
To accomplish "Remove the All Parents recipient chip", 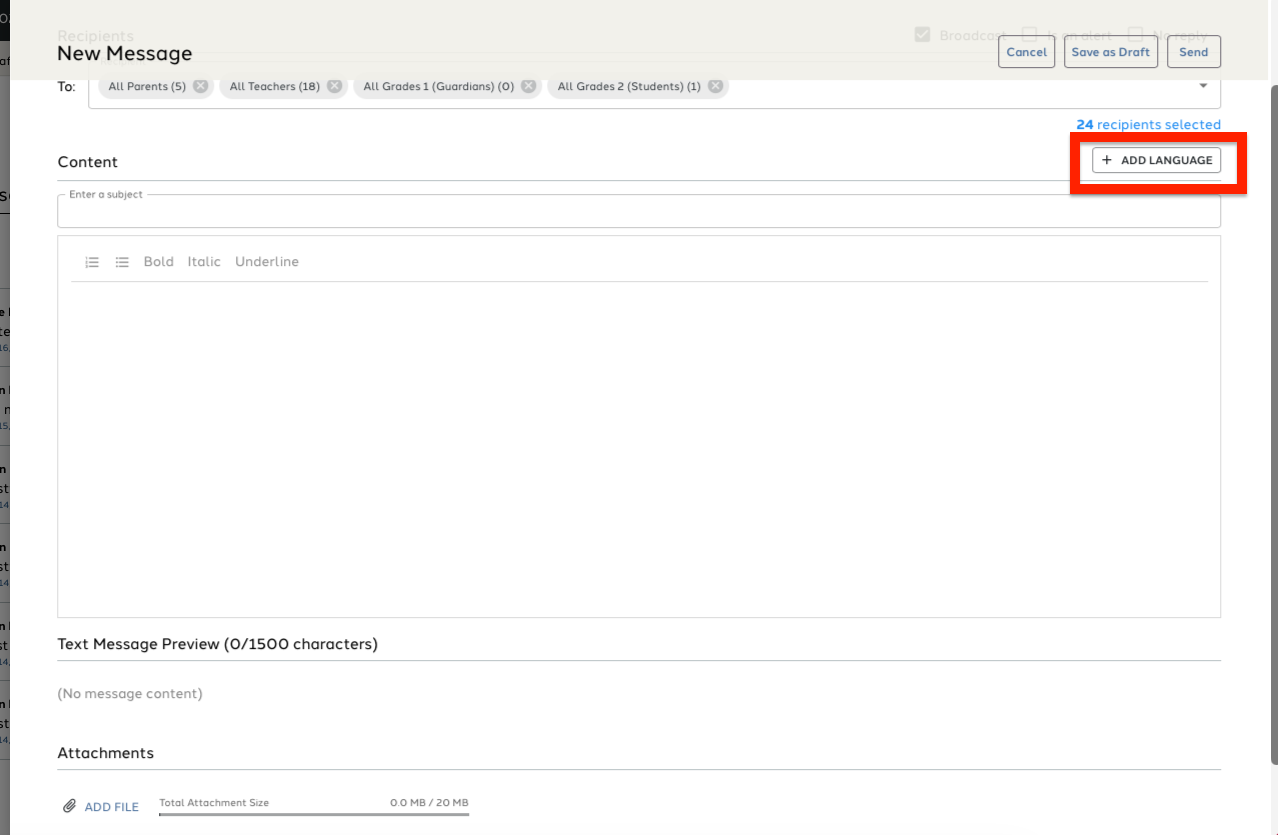I will (201, 86).
